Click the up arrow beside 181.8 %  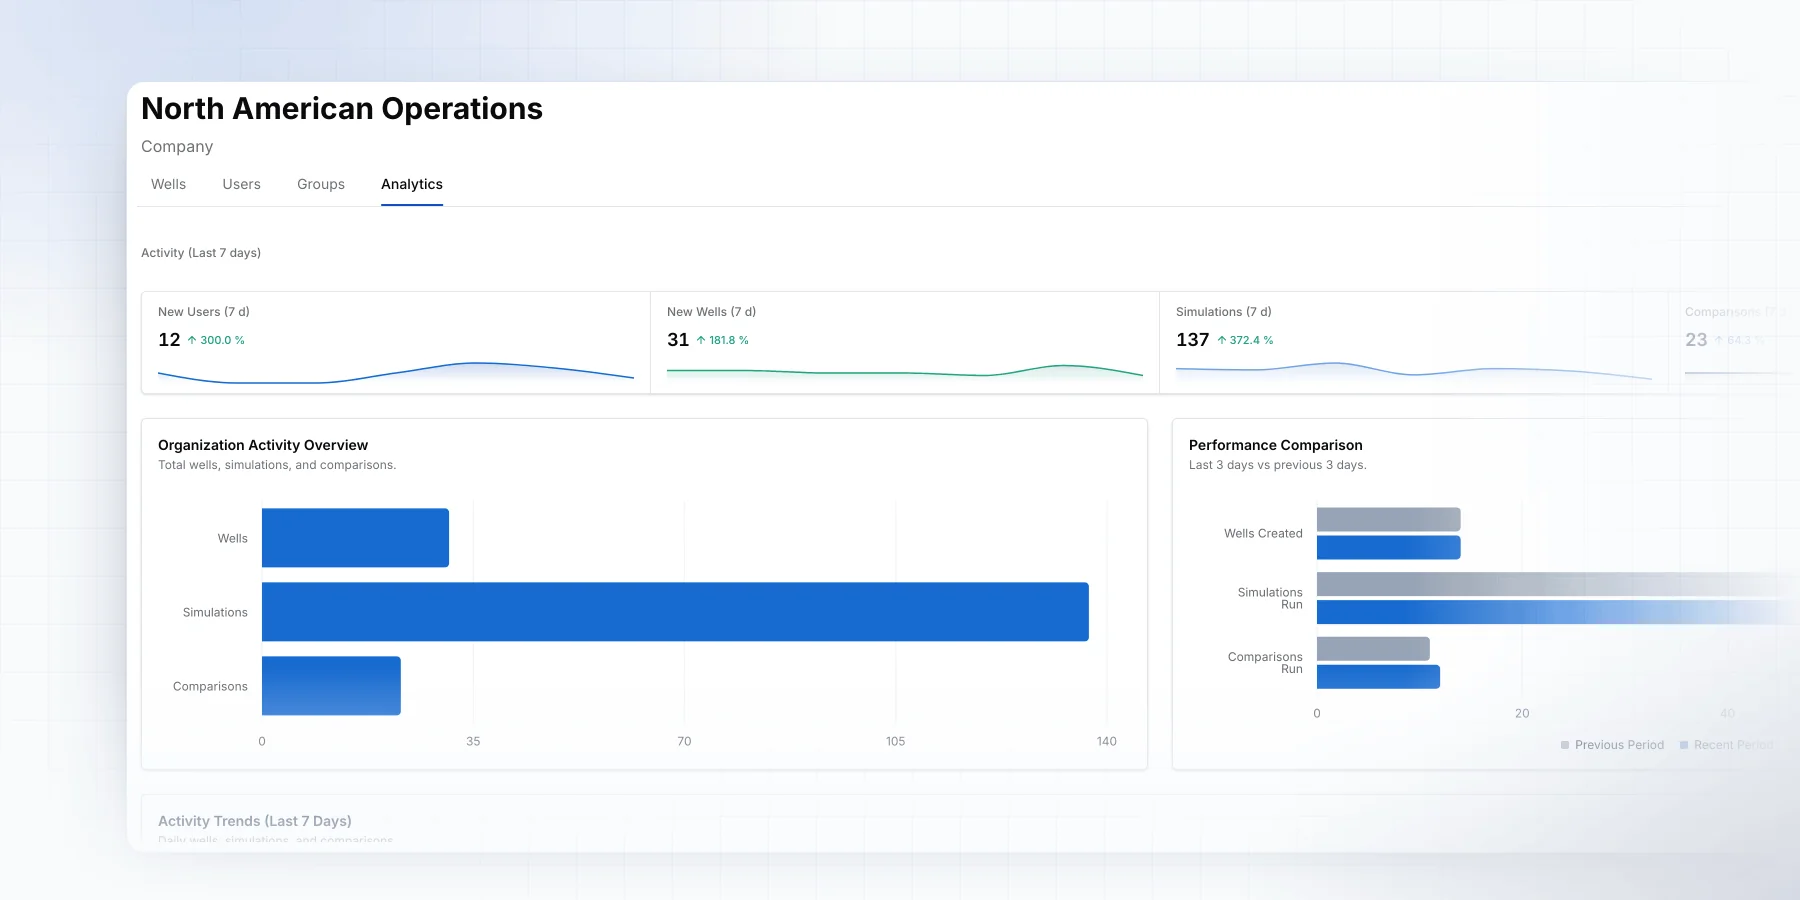pyautogui.click(x=701, y=340)
